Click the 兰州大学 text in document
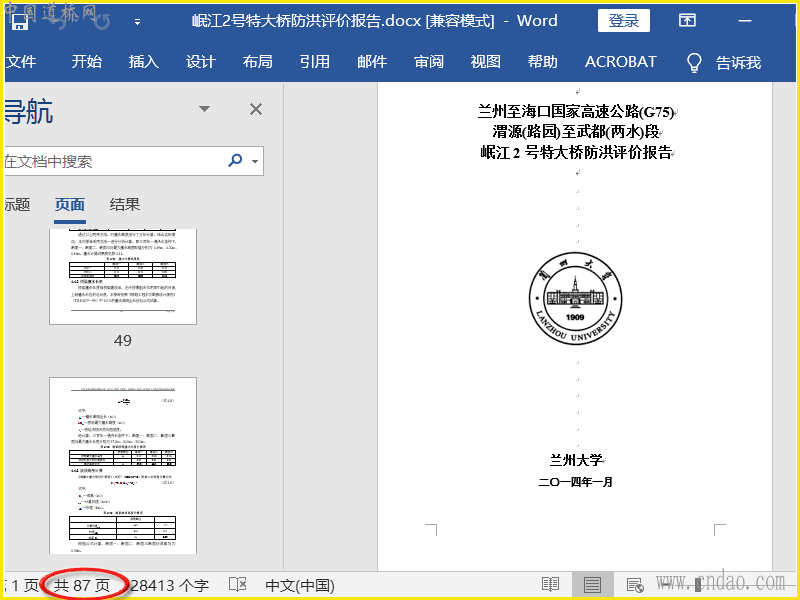The width and height of the screenshot is (800, 600). pos(575,460)
